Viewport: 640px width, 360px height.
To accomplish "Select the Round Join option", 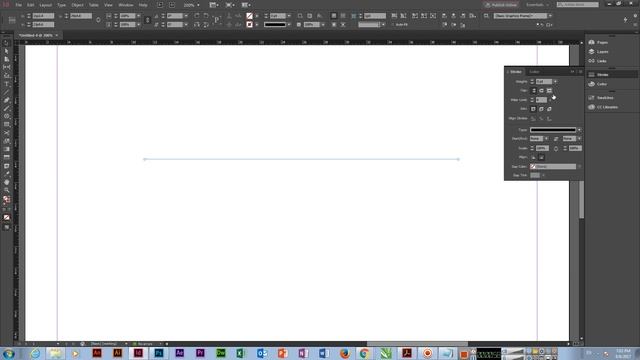I will point(541,109).
